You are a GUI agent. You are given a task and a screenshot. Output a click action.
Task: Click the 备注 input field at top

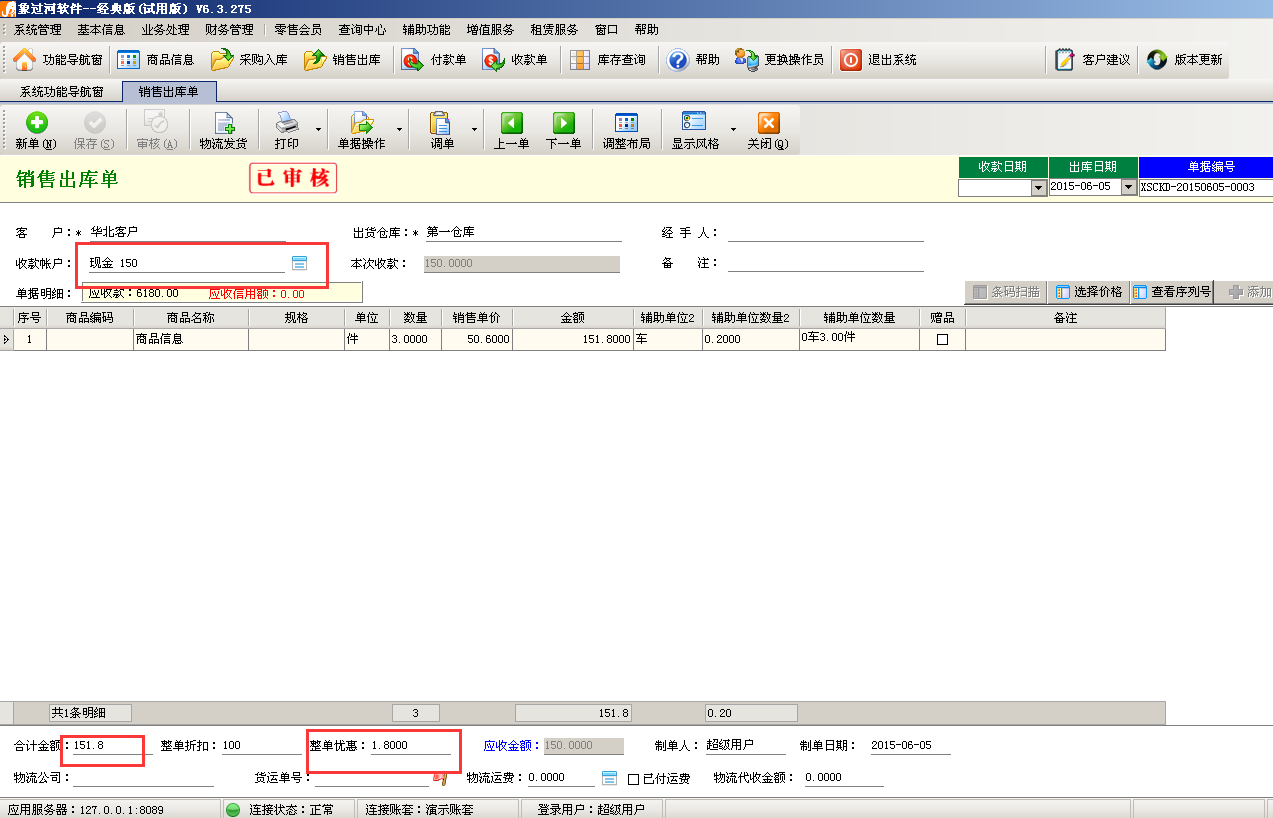[x=825, y=263]
